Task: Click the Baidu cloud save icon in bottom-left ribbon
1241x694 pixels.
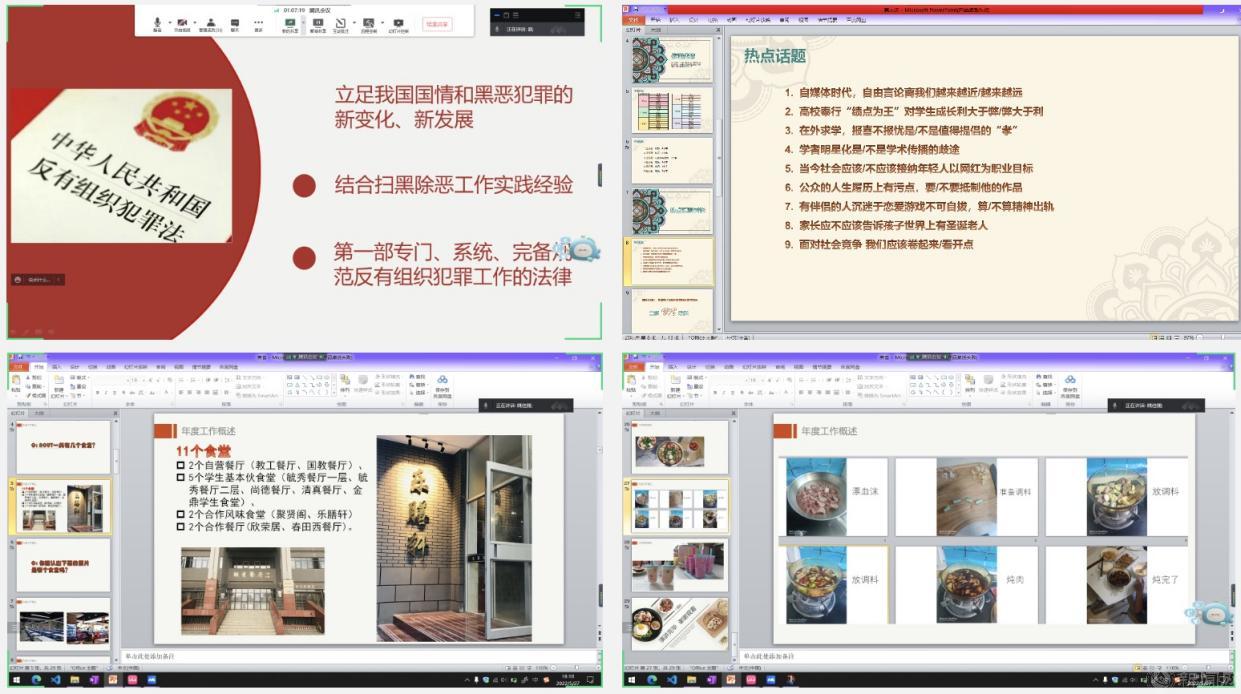Action: [442, 383]
